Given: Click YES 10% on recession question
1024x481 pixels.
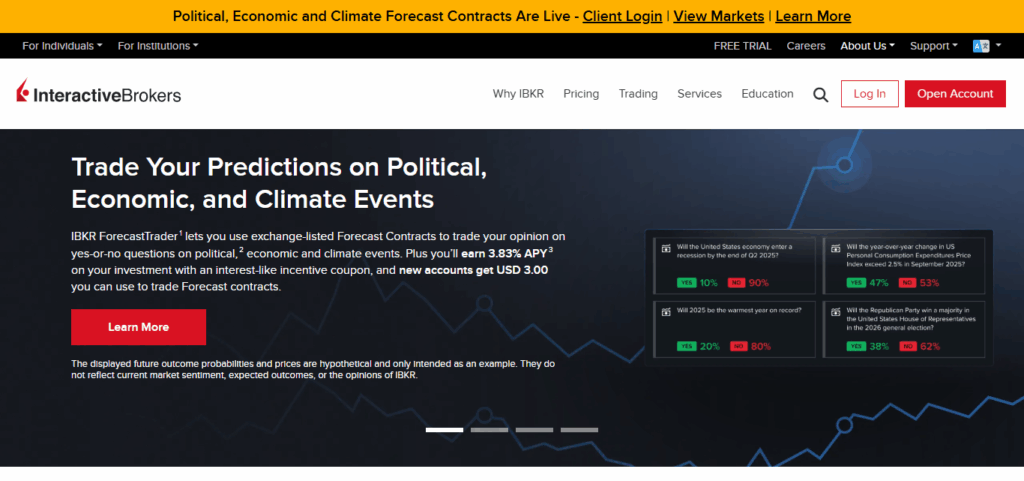Looking at the screenshot, I should point(697,283).
